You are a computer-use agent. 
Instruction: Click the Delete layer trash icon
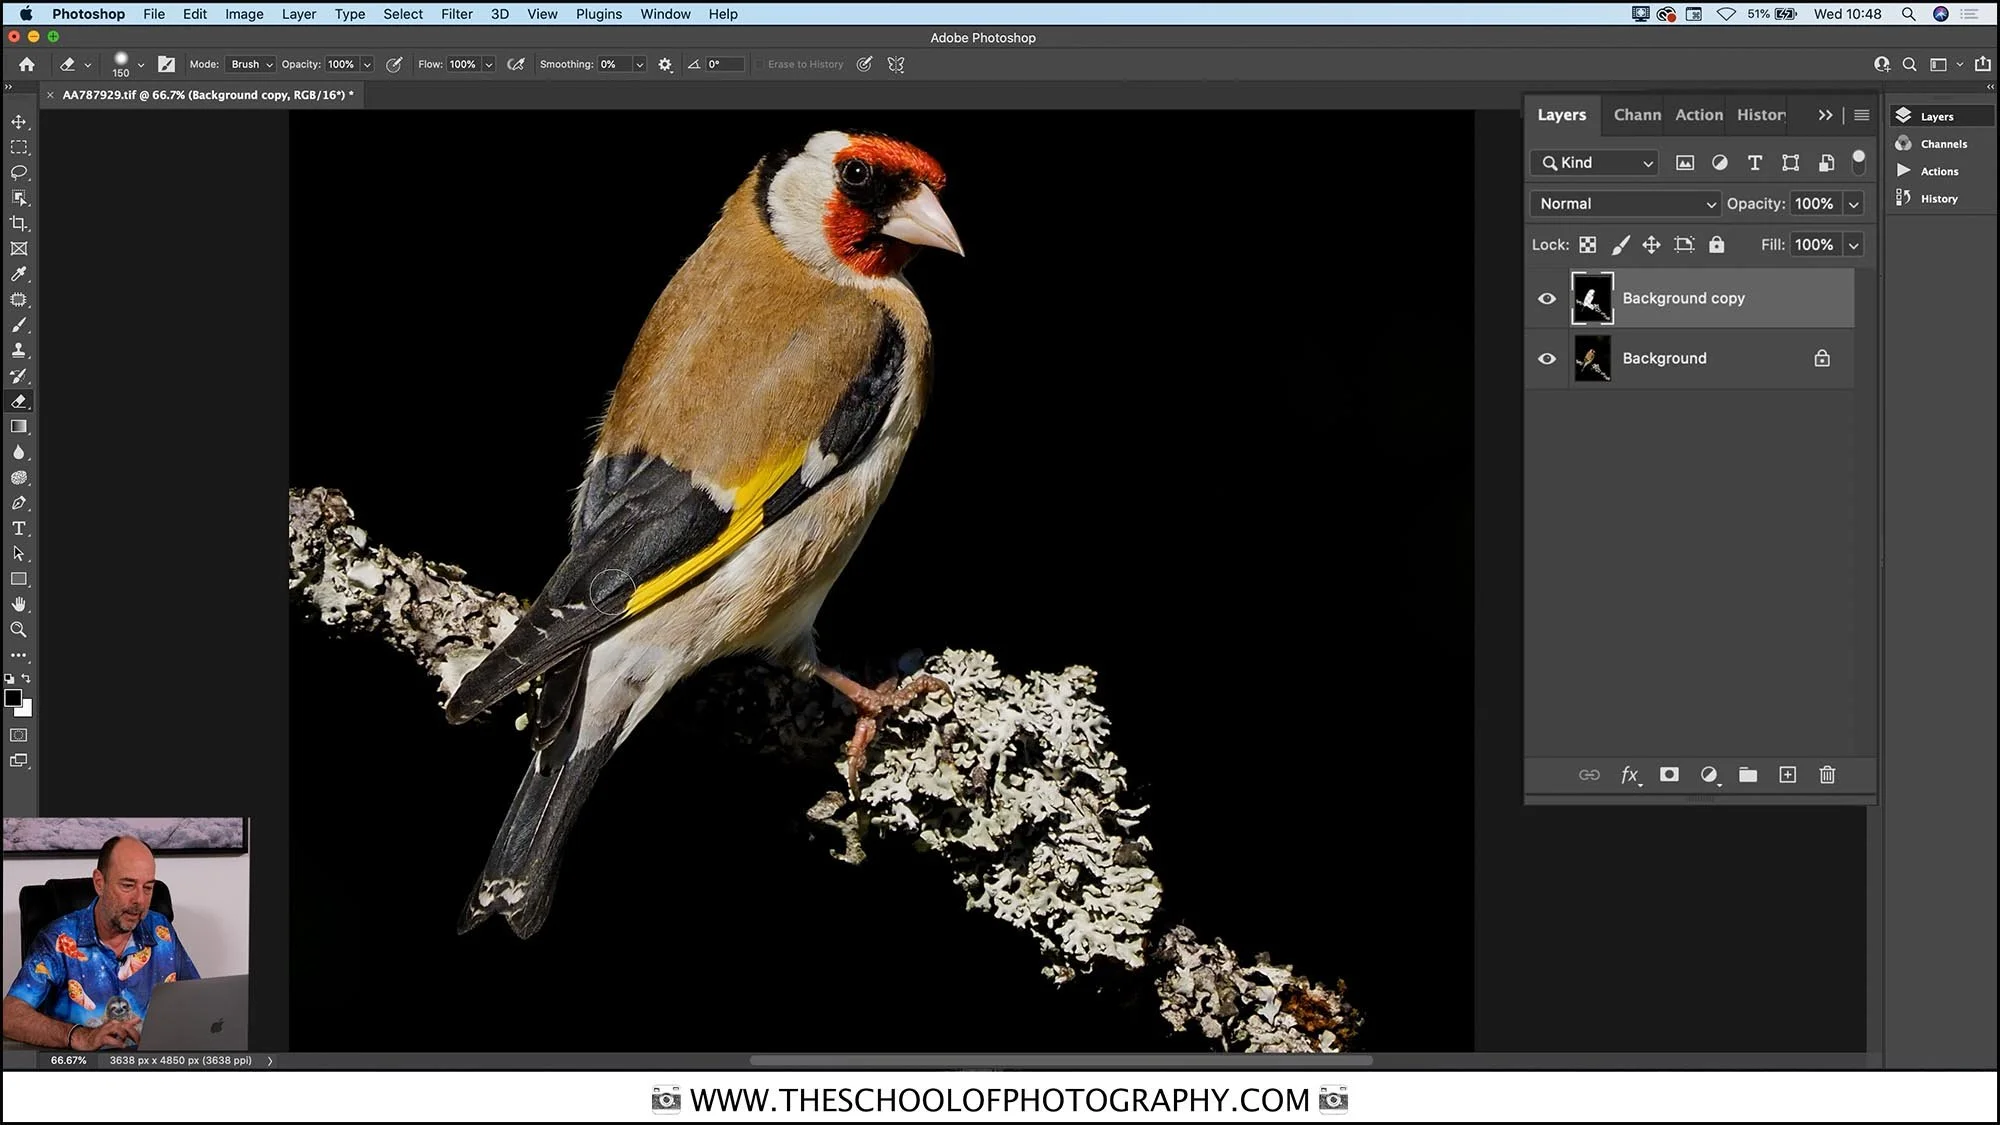tap(1827, 775)
